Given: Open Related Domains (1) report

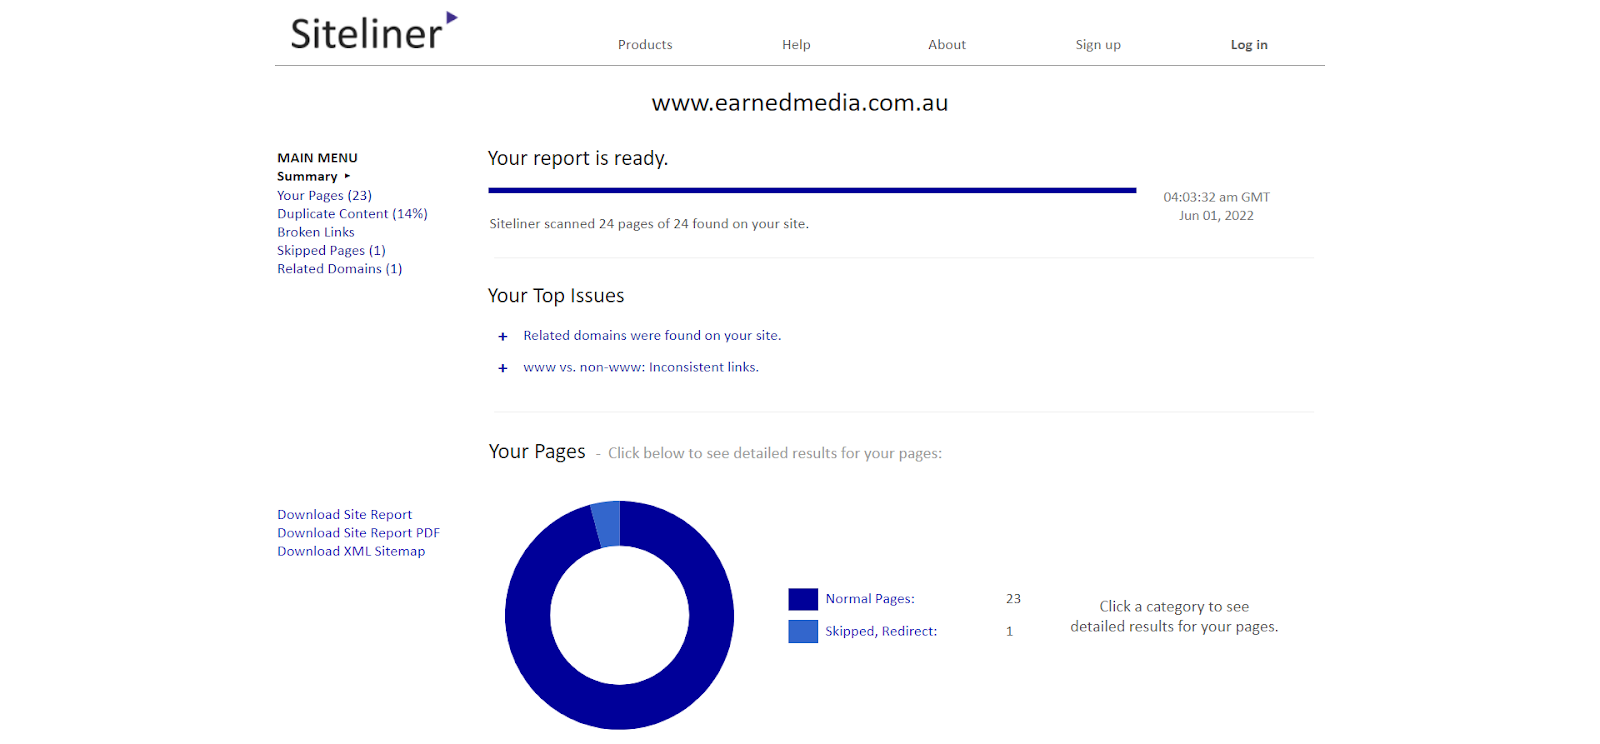Looking at the screenshot, I should [x=340, y=269].
